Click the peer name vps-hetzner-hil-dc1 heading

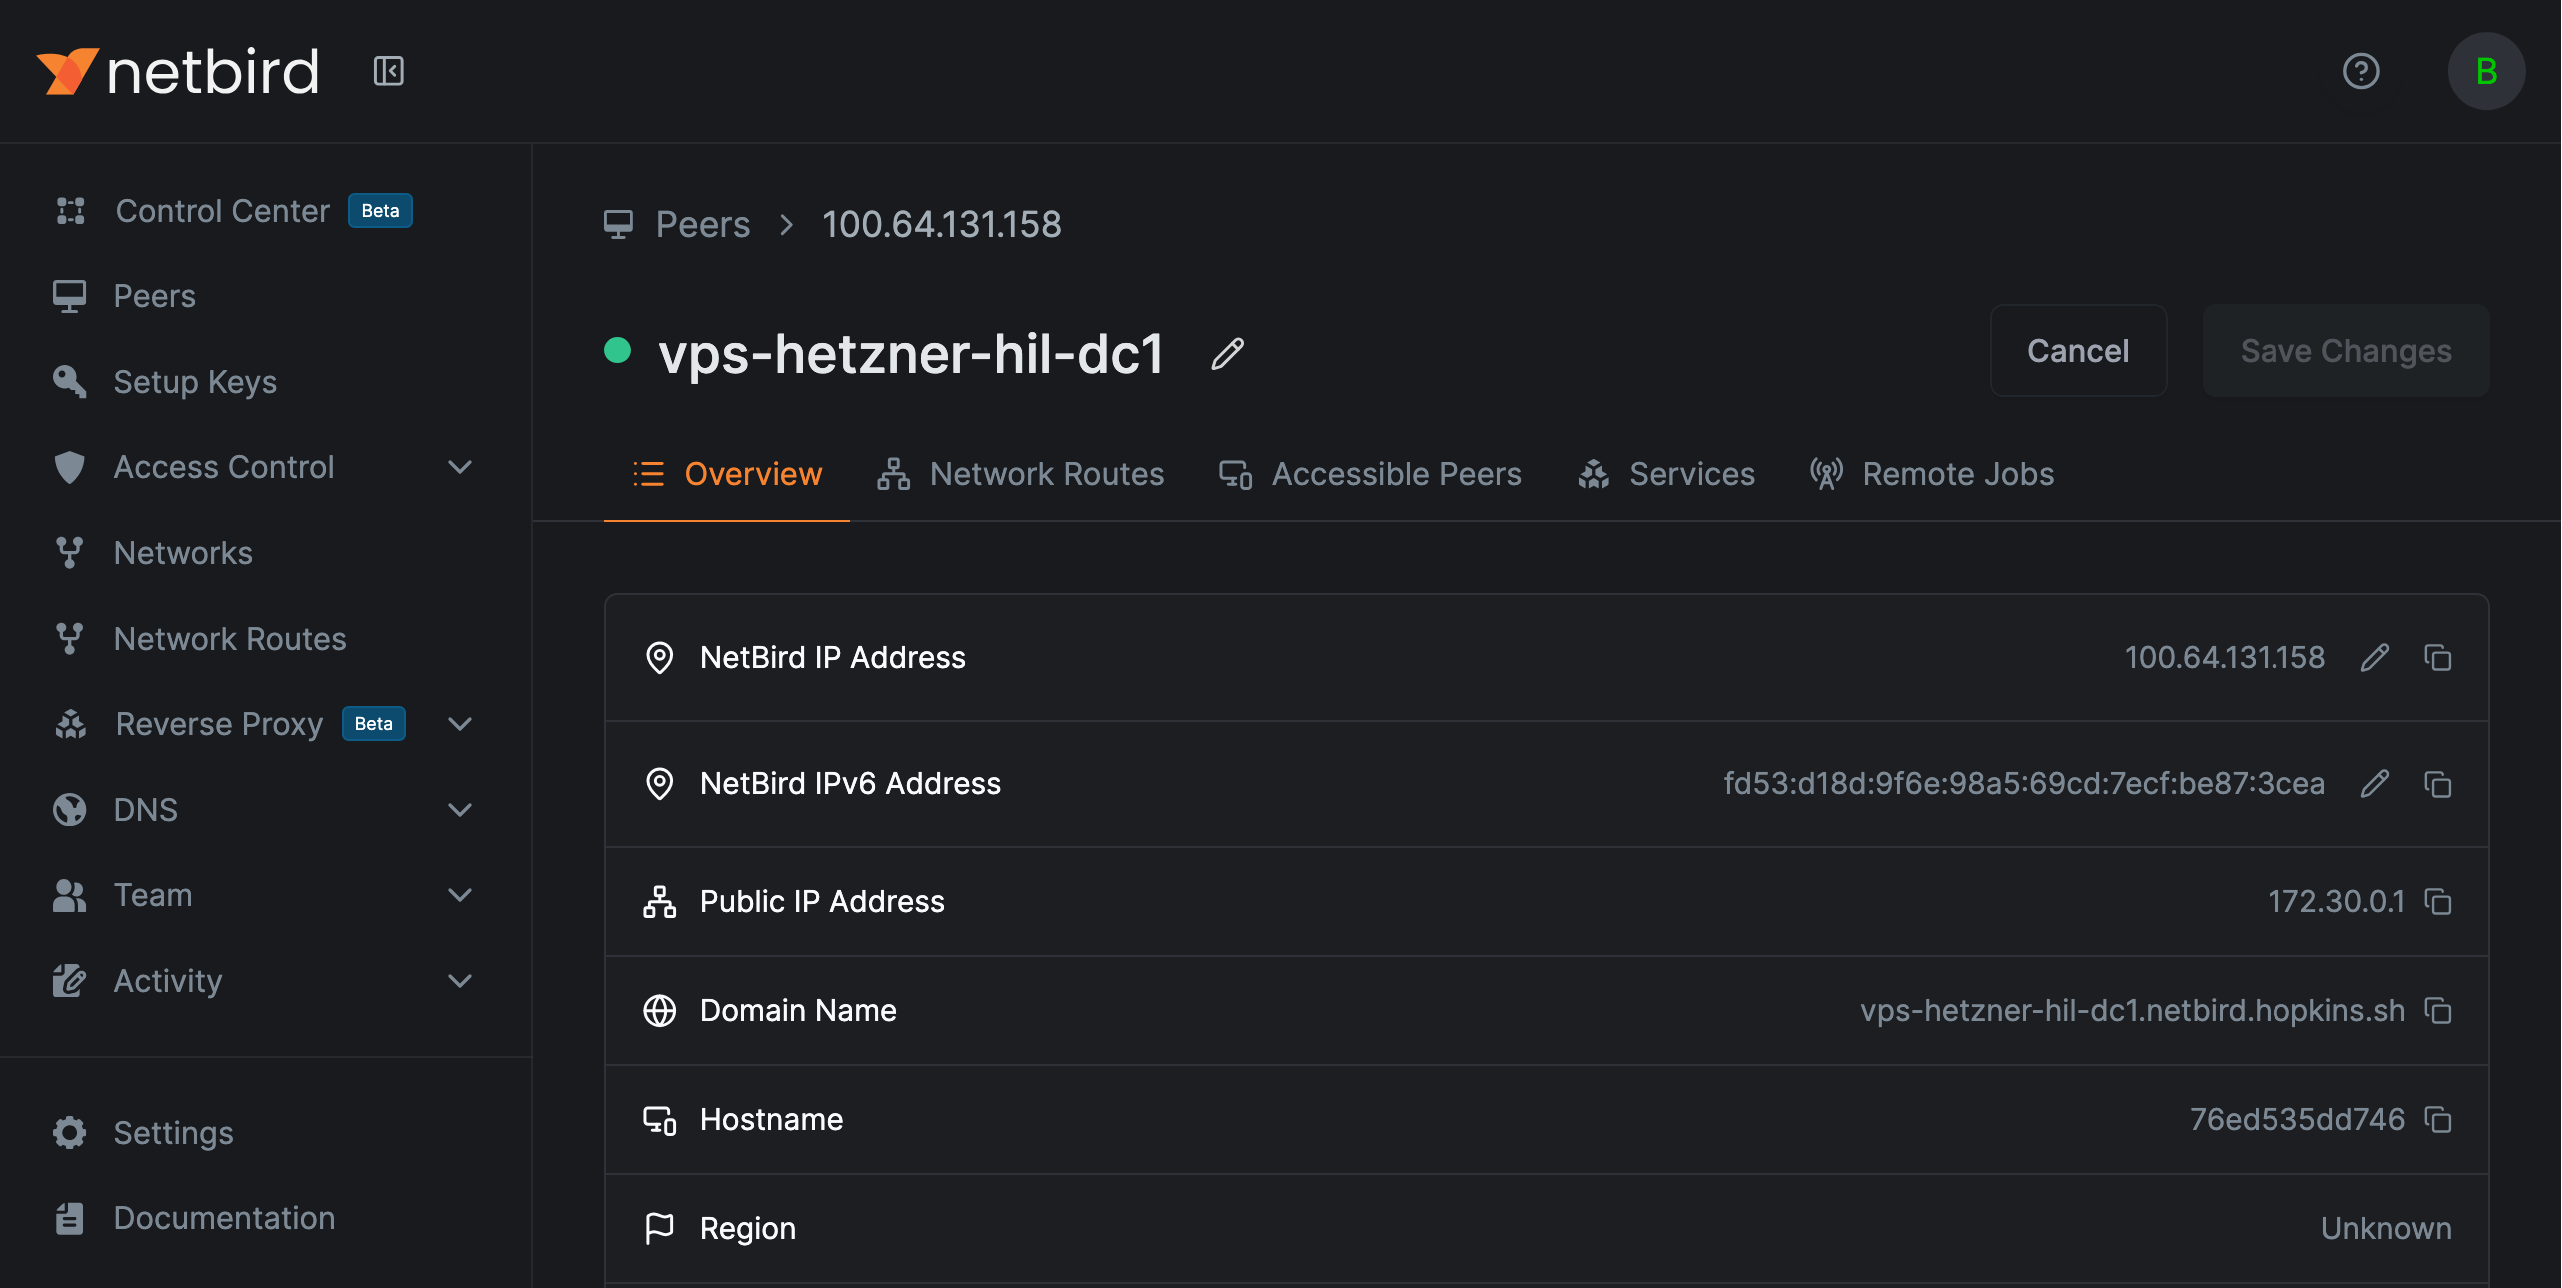tap(911, 353)
